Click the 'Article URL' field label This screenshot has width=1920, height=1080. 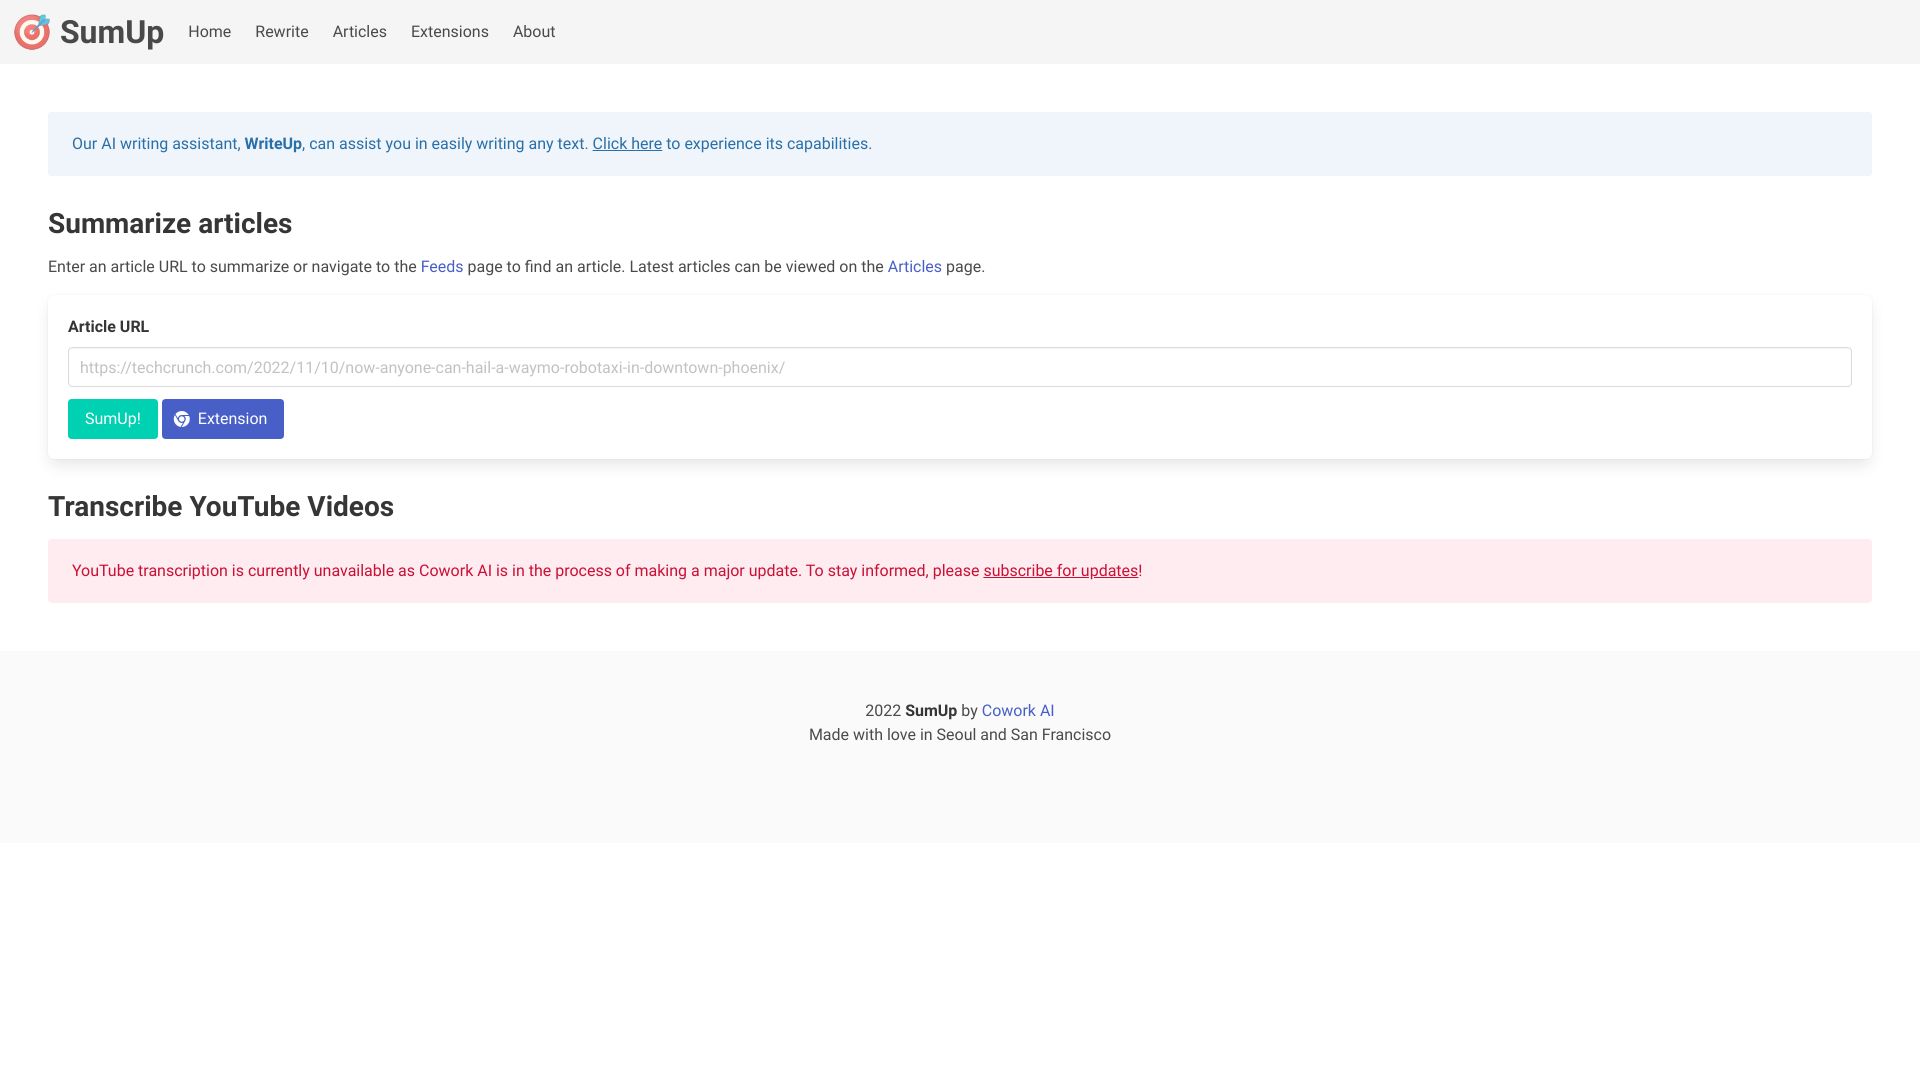tap(108, 327)
